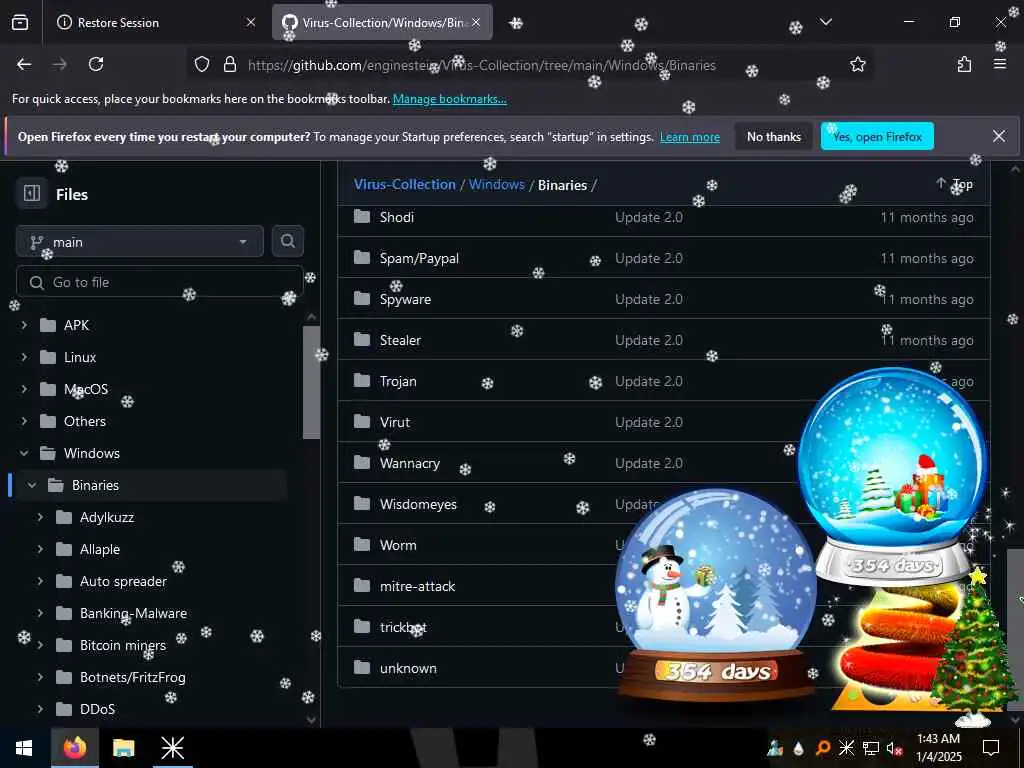
Task: Switch to Firefox in the taskbar
Action: (x=75, y=748)
